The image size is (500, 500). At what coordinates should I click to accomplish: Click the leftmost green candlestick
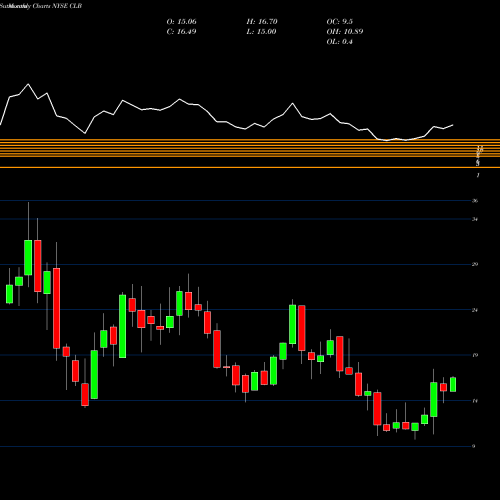pos(9,294)
